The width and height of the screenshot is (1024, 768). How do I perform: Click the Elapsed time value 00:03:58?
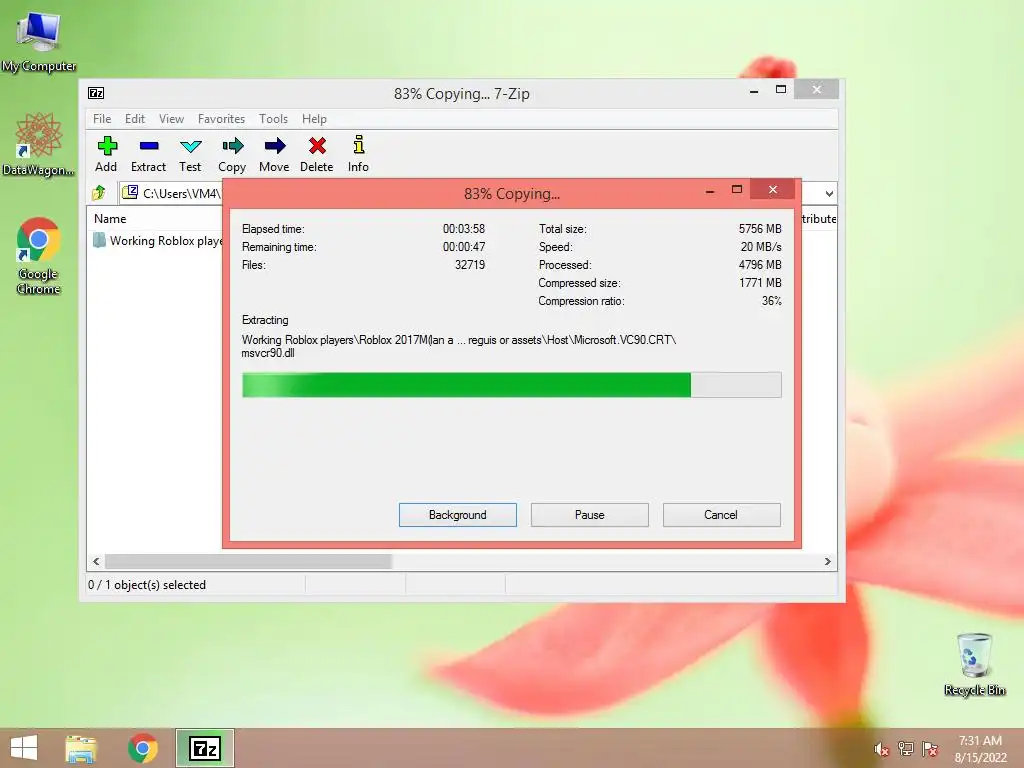pos(464,229)
